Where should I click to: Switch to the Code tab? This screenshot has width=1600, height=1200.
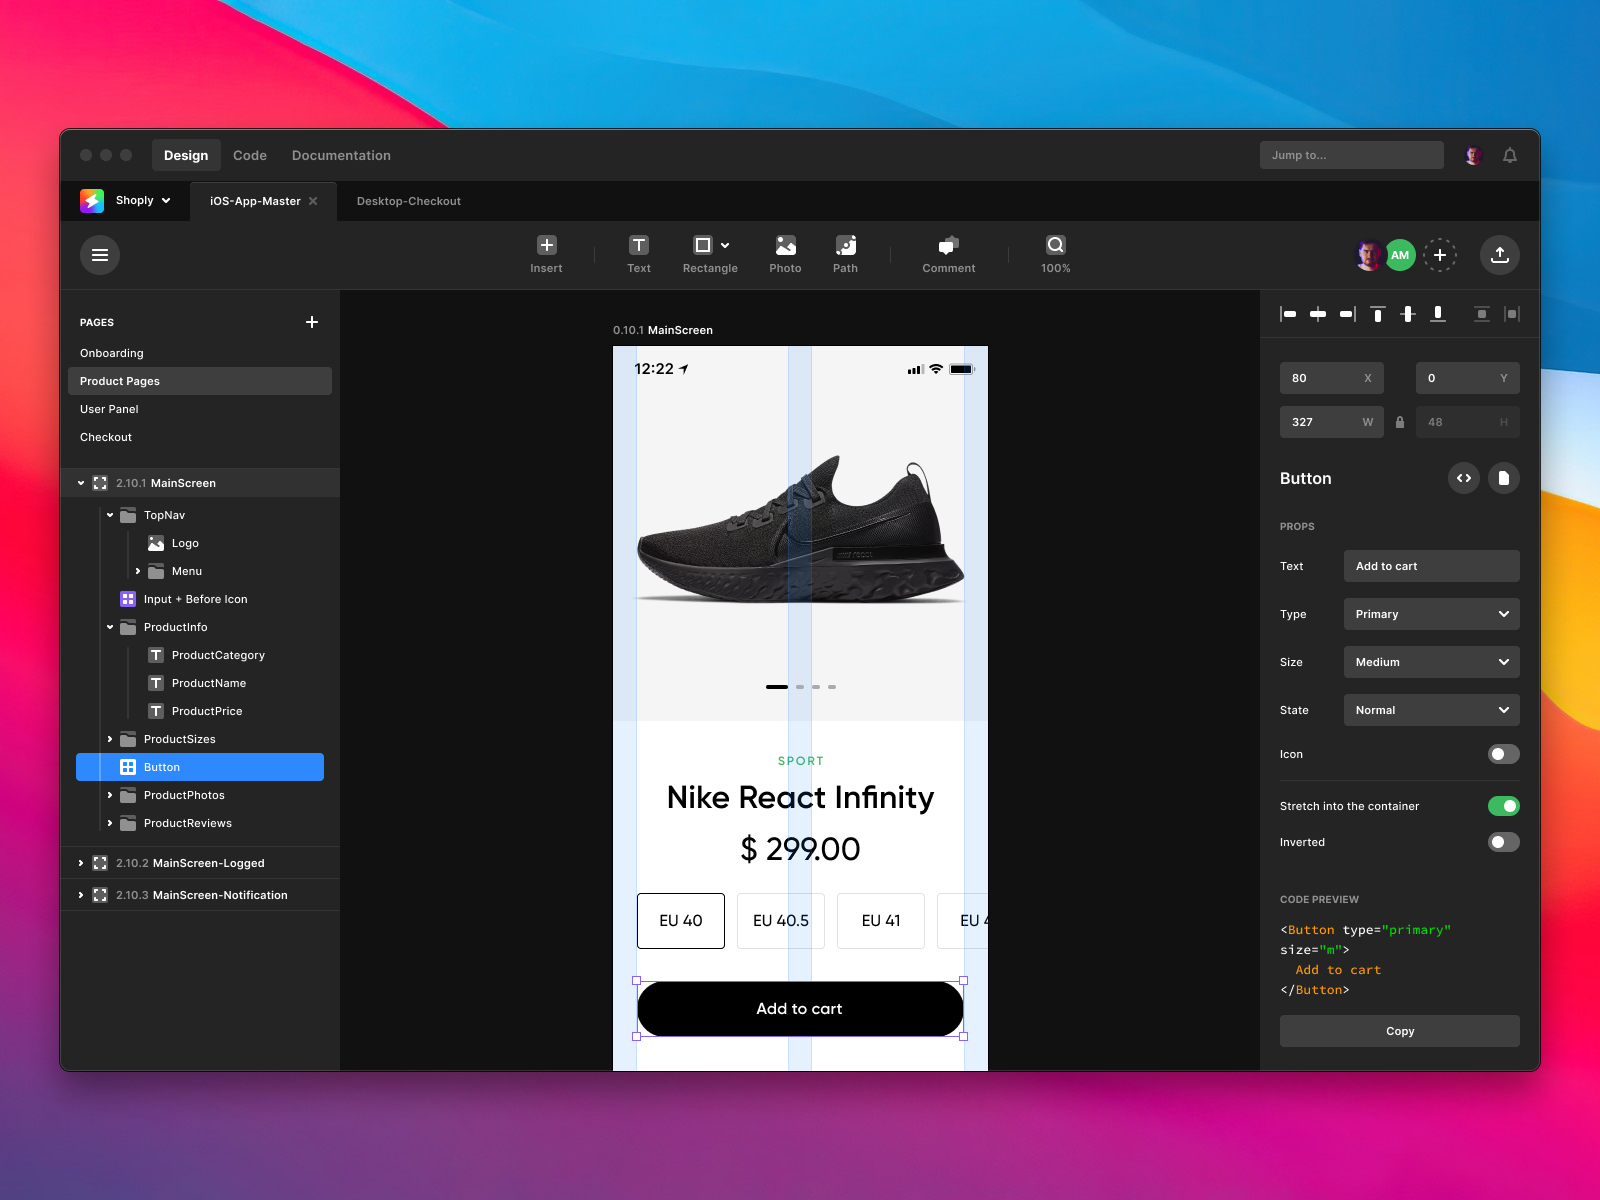[250, 155]
